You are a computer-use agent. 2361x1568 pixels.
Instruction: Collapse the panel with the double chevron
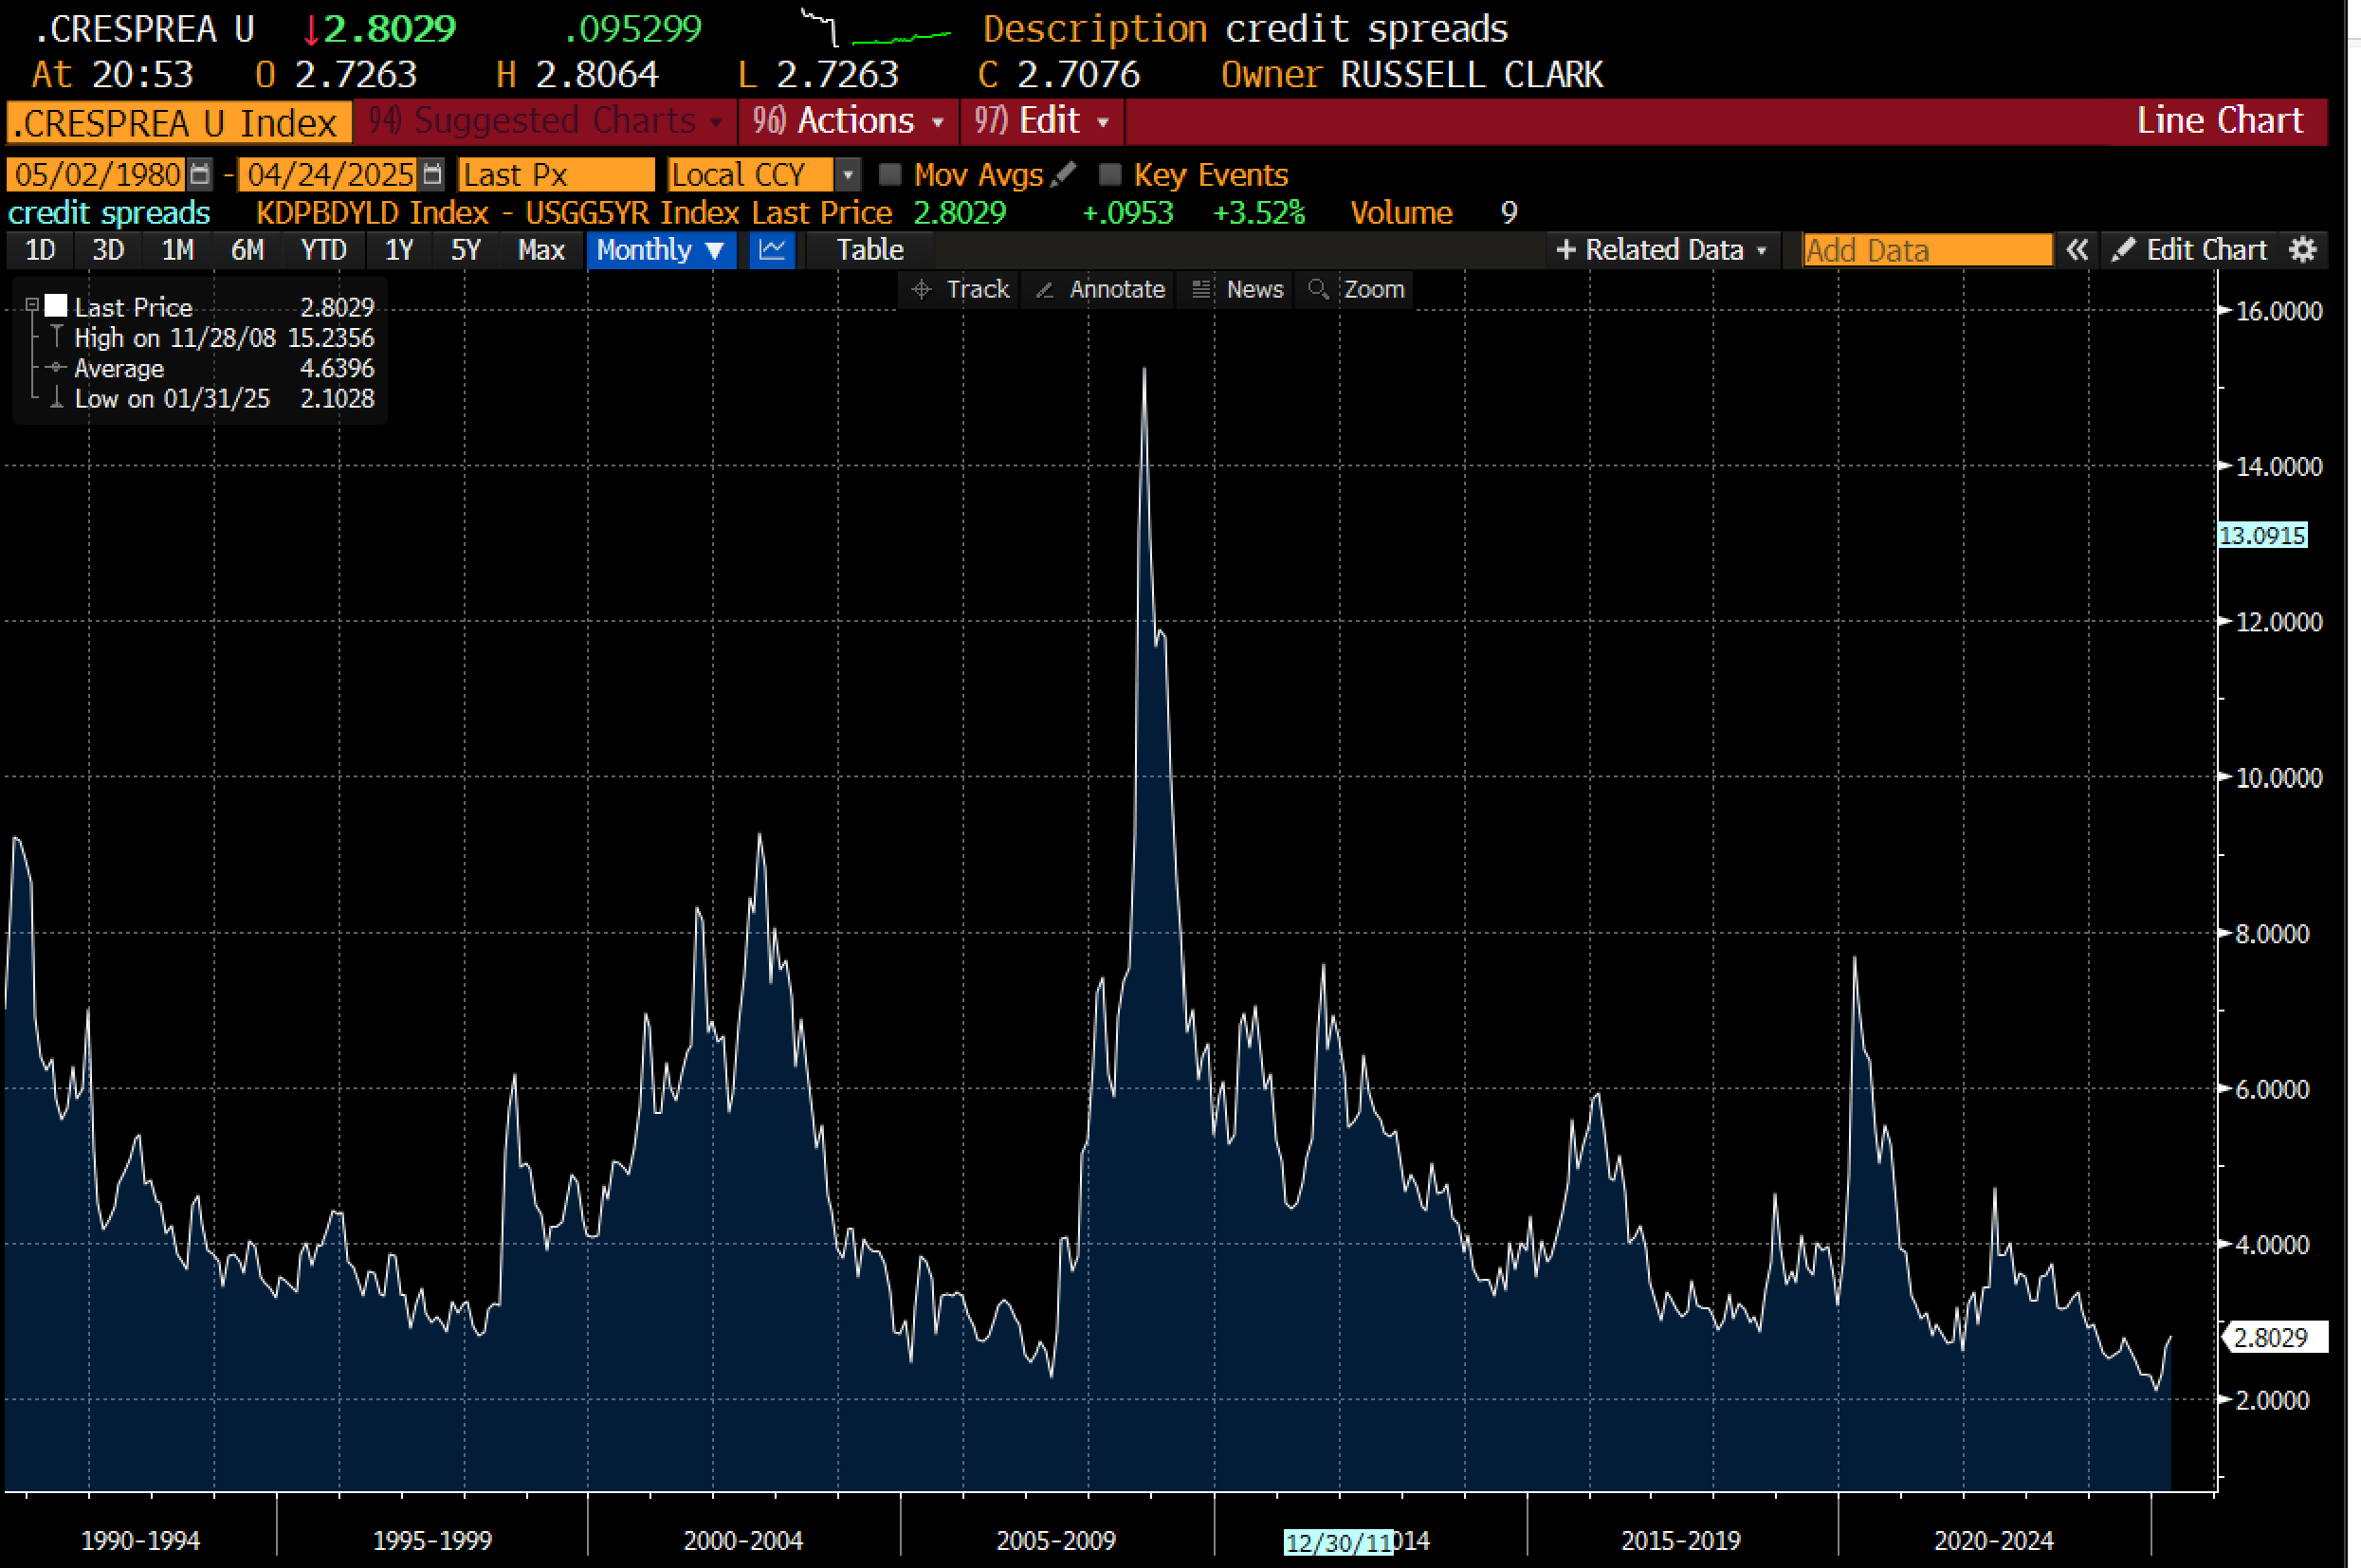(2077, 250)
